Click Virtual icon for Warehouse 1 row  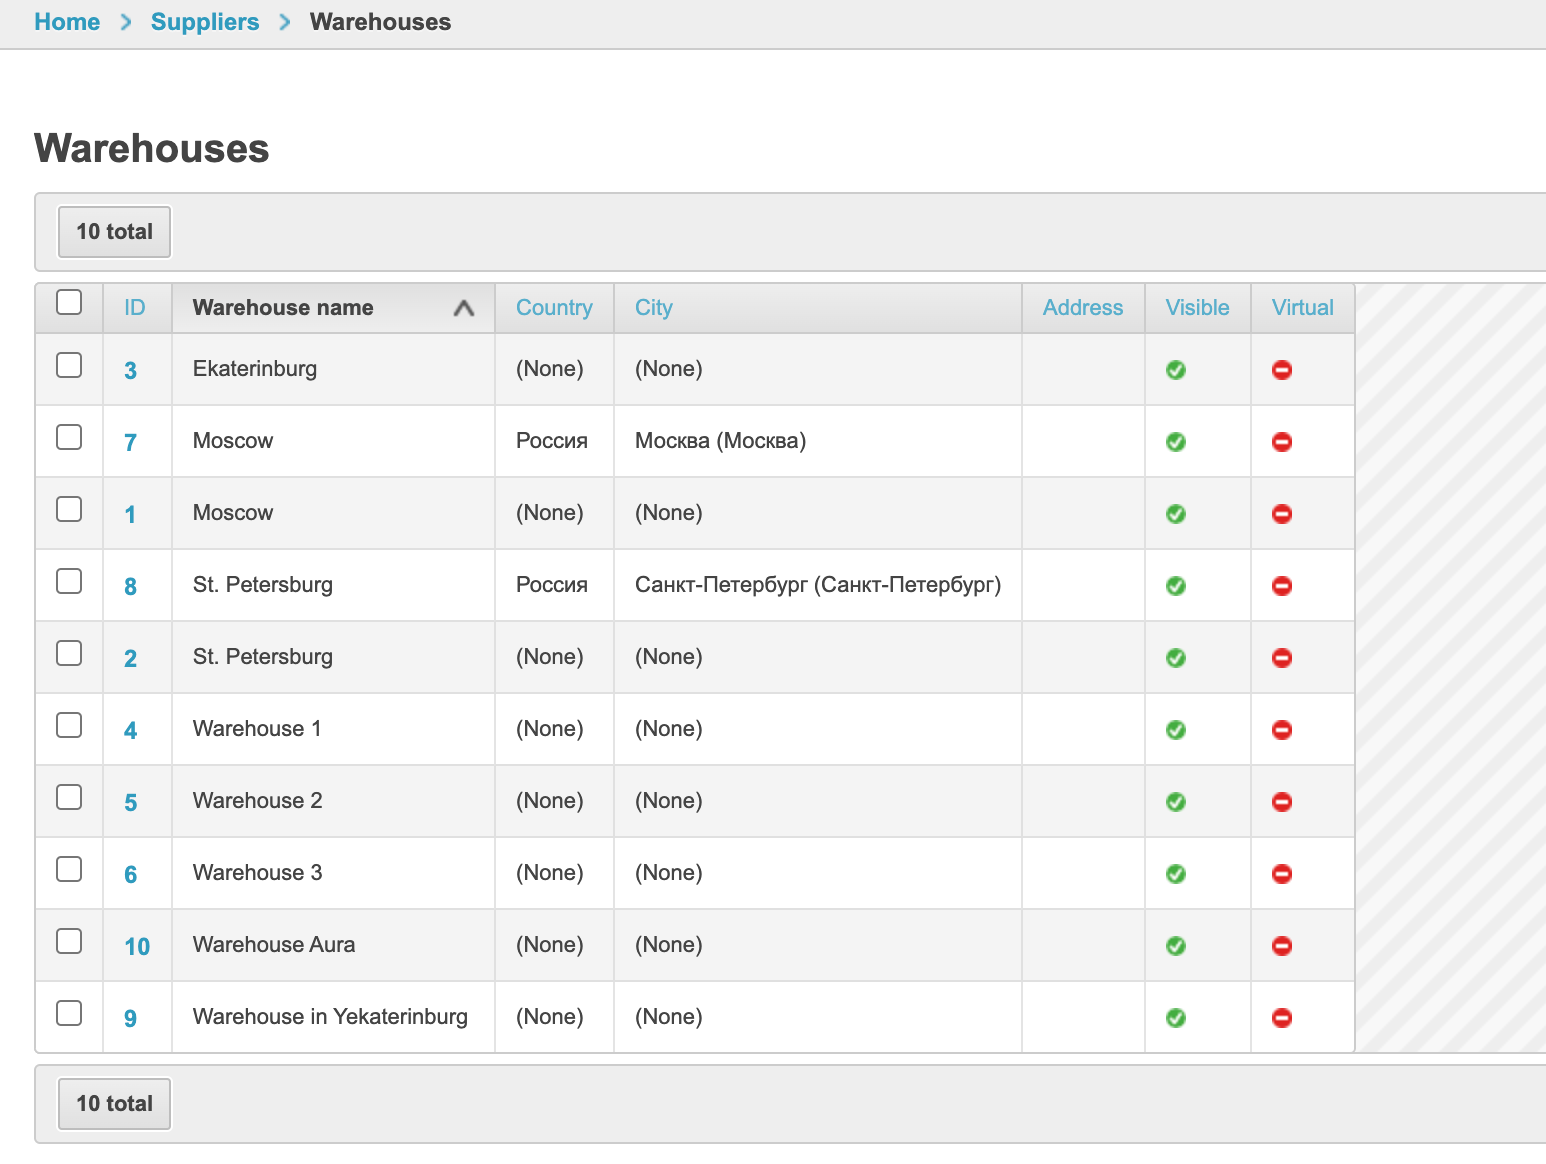(x=1281, y=730)
